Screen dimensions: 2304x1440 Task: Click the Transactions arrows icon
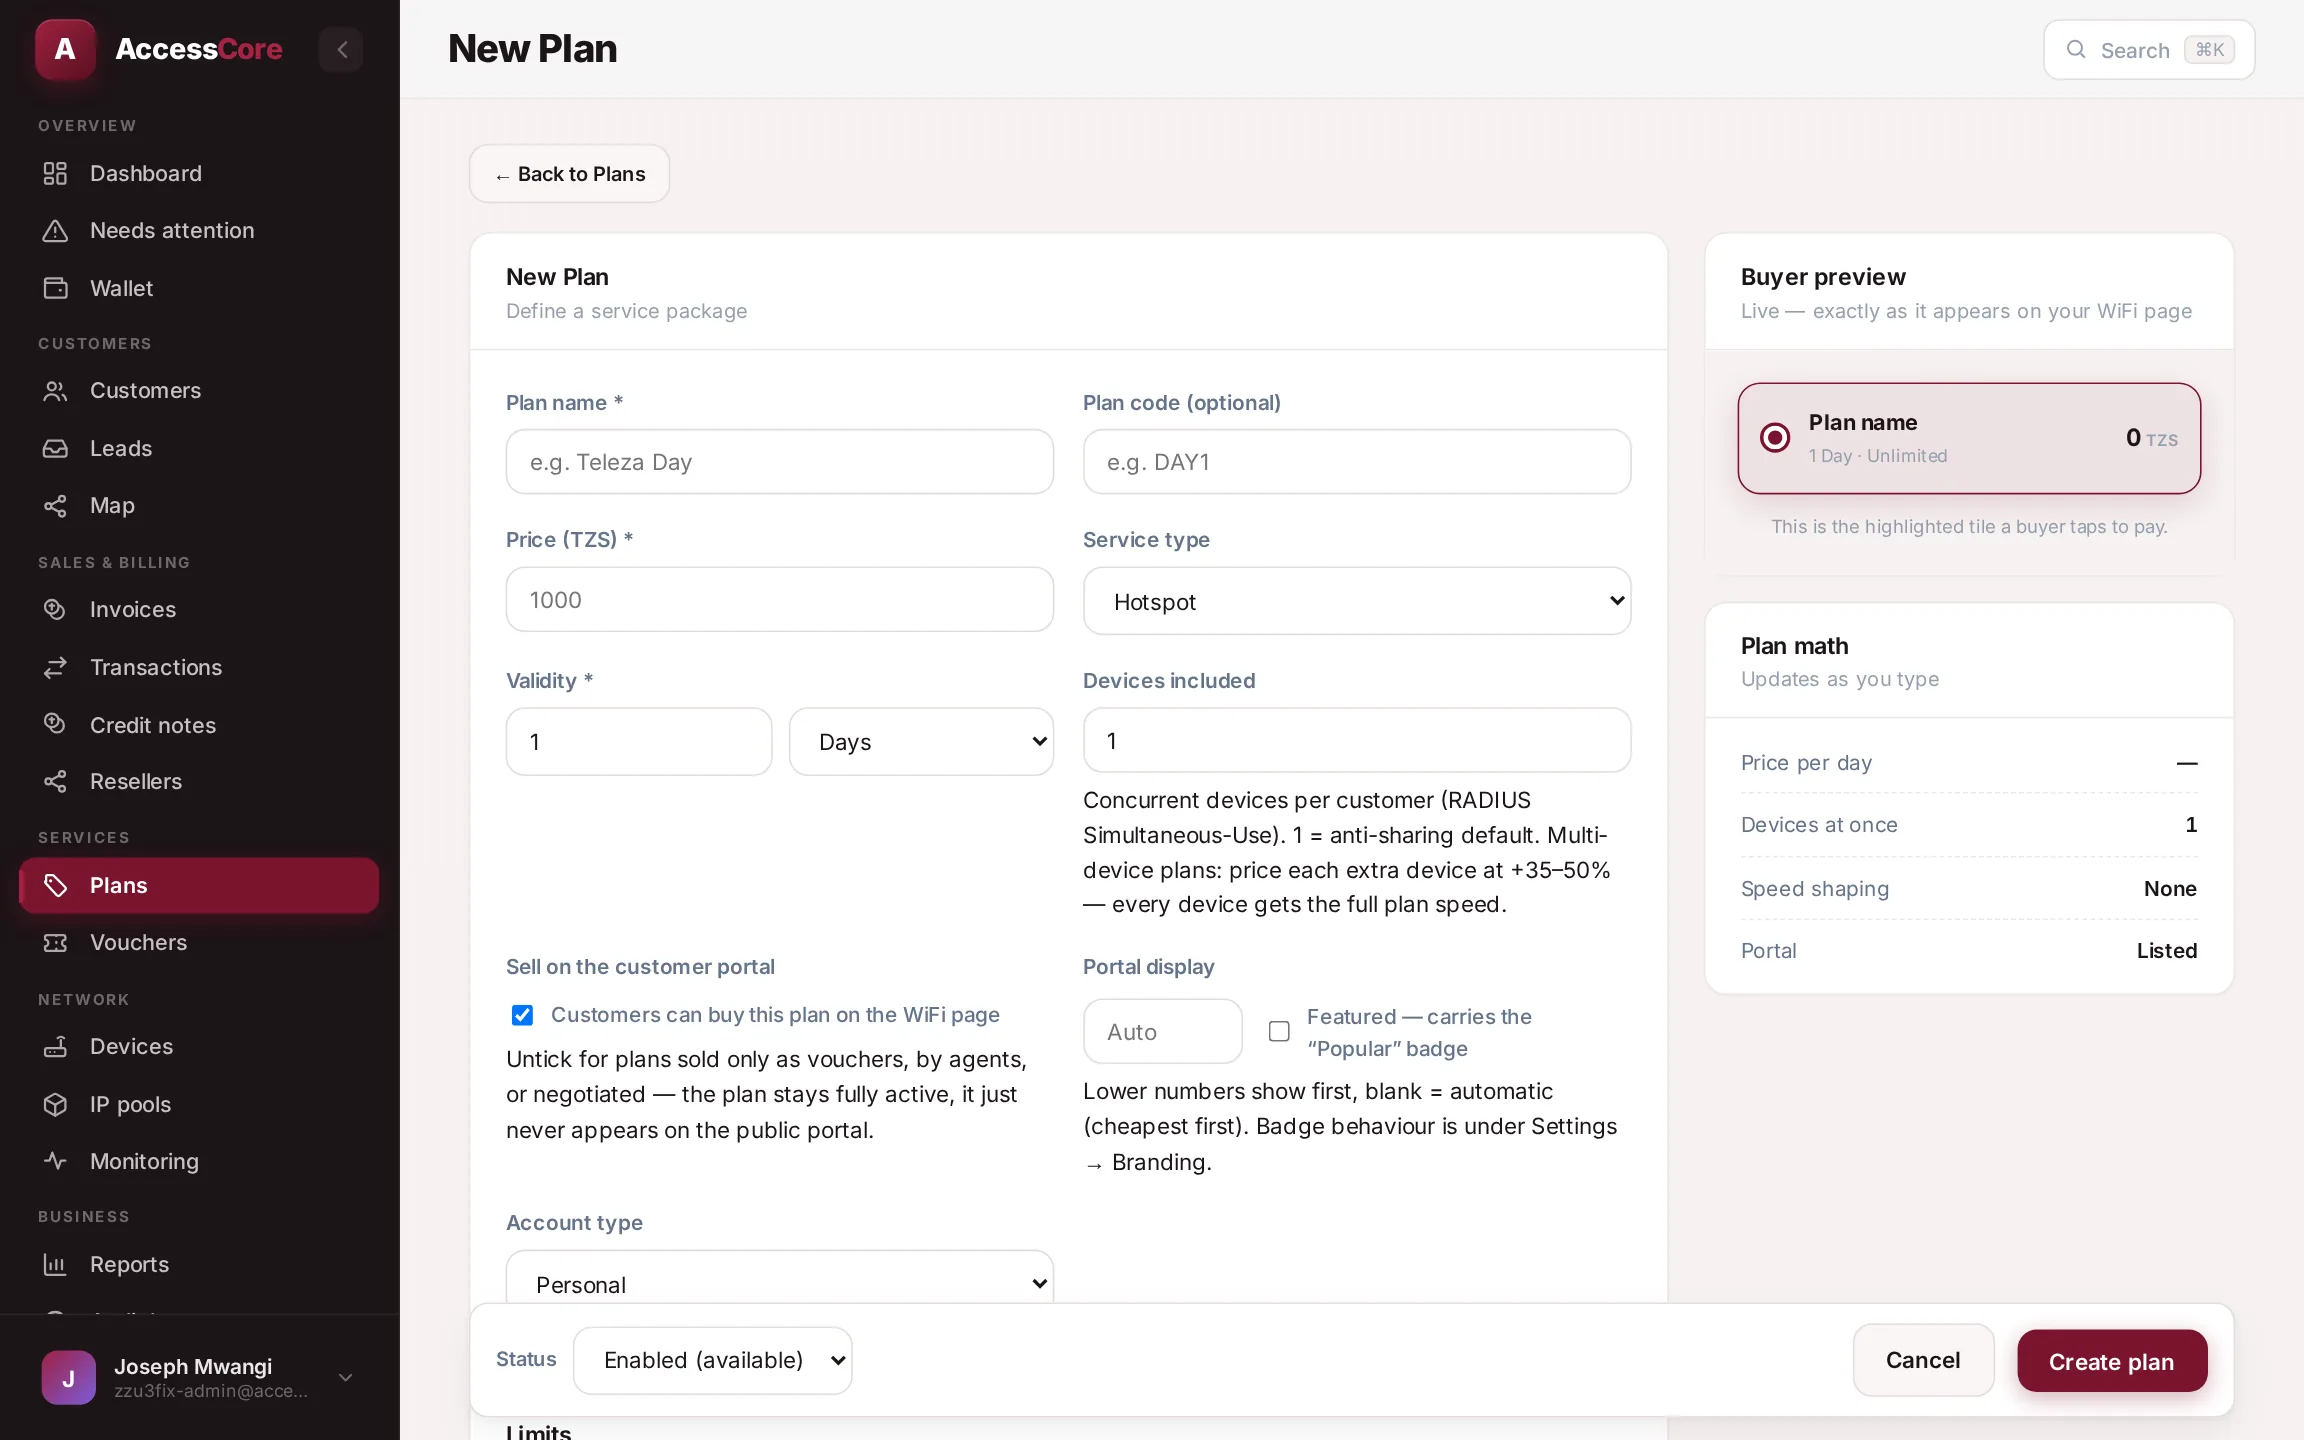[55, 667]
